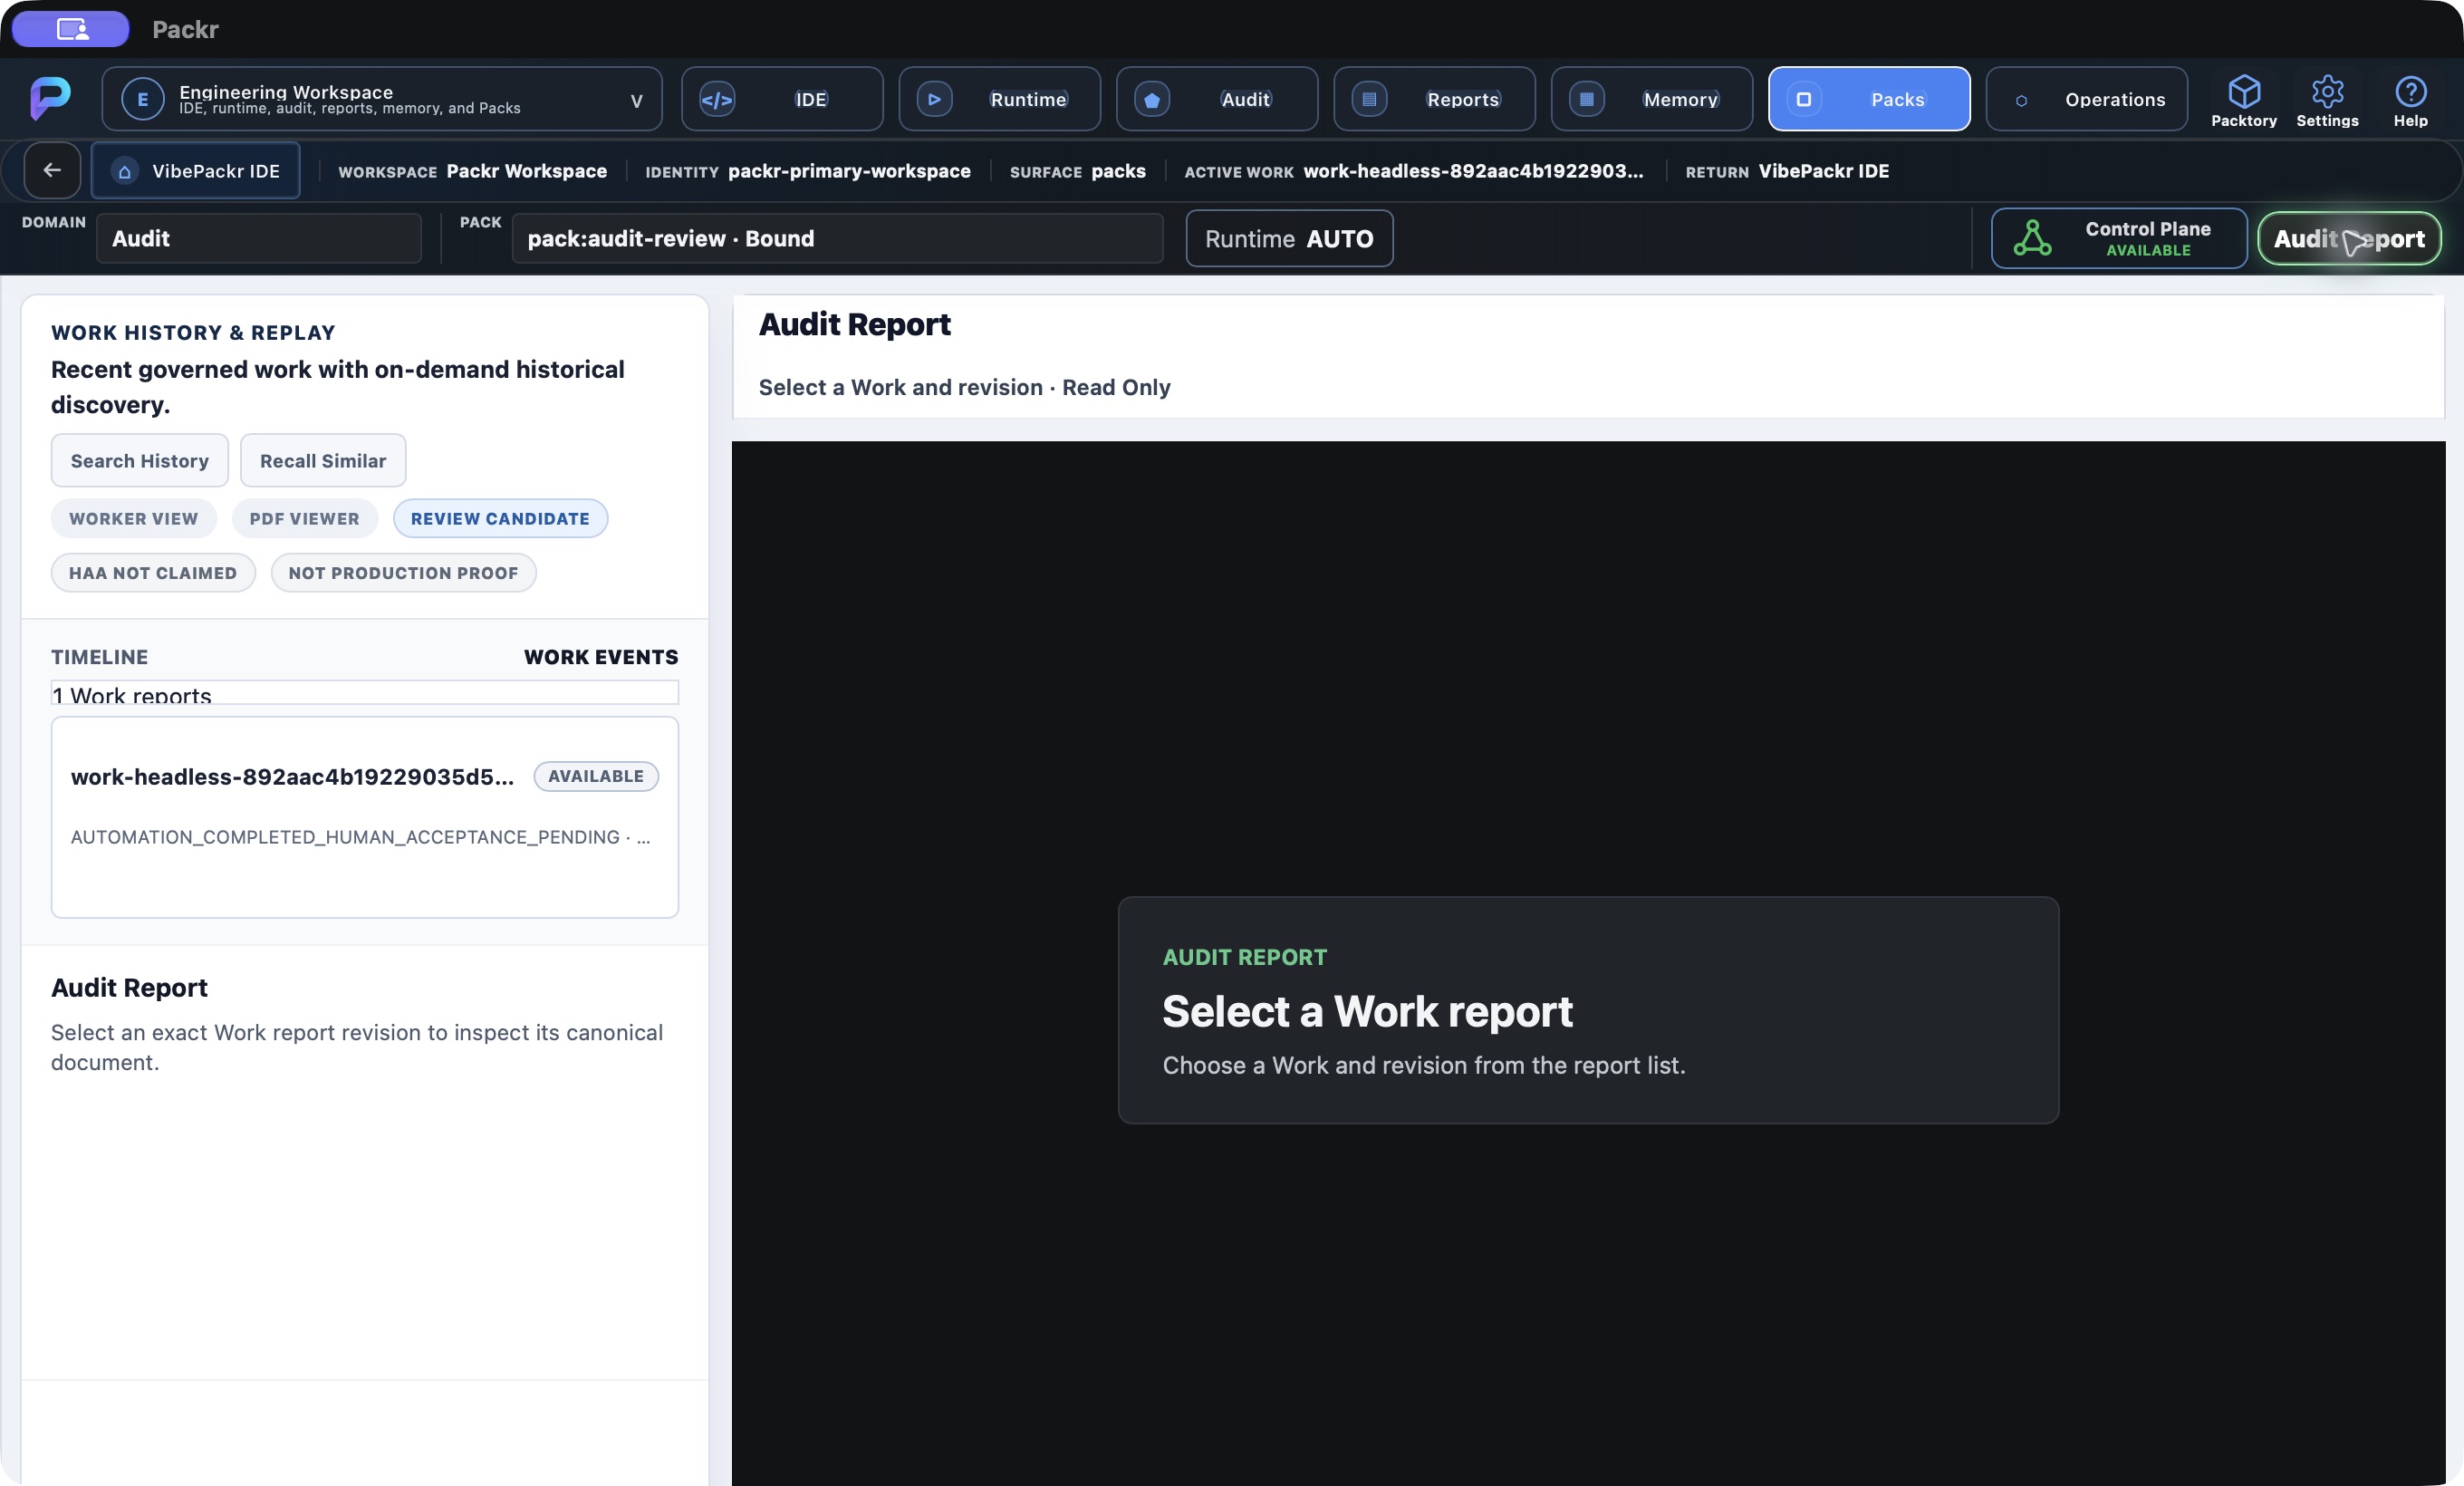Switch to the Runtime tab
2464x1486 pixels.
[x=999, y=99]
